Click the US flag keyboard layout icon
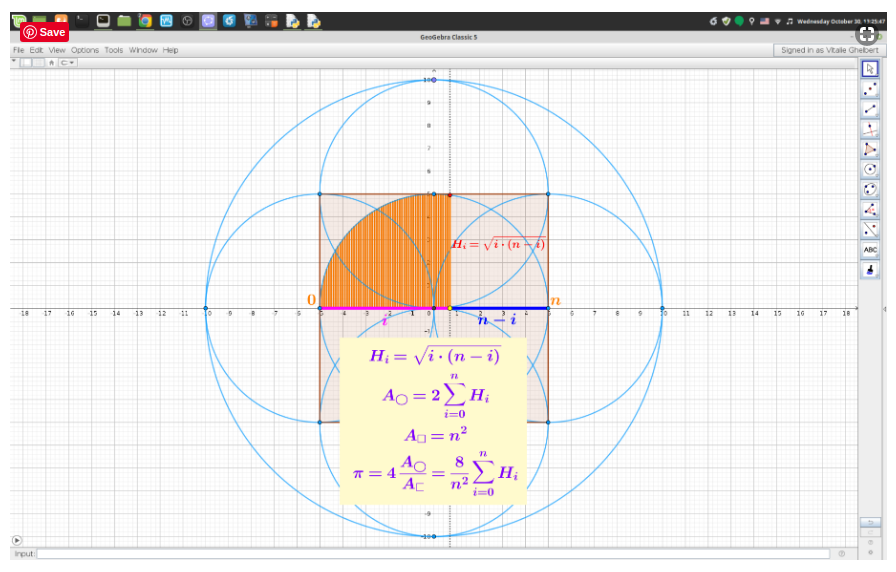This screenshot has height=572, width=896. (765, 22)
